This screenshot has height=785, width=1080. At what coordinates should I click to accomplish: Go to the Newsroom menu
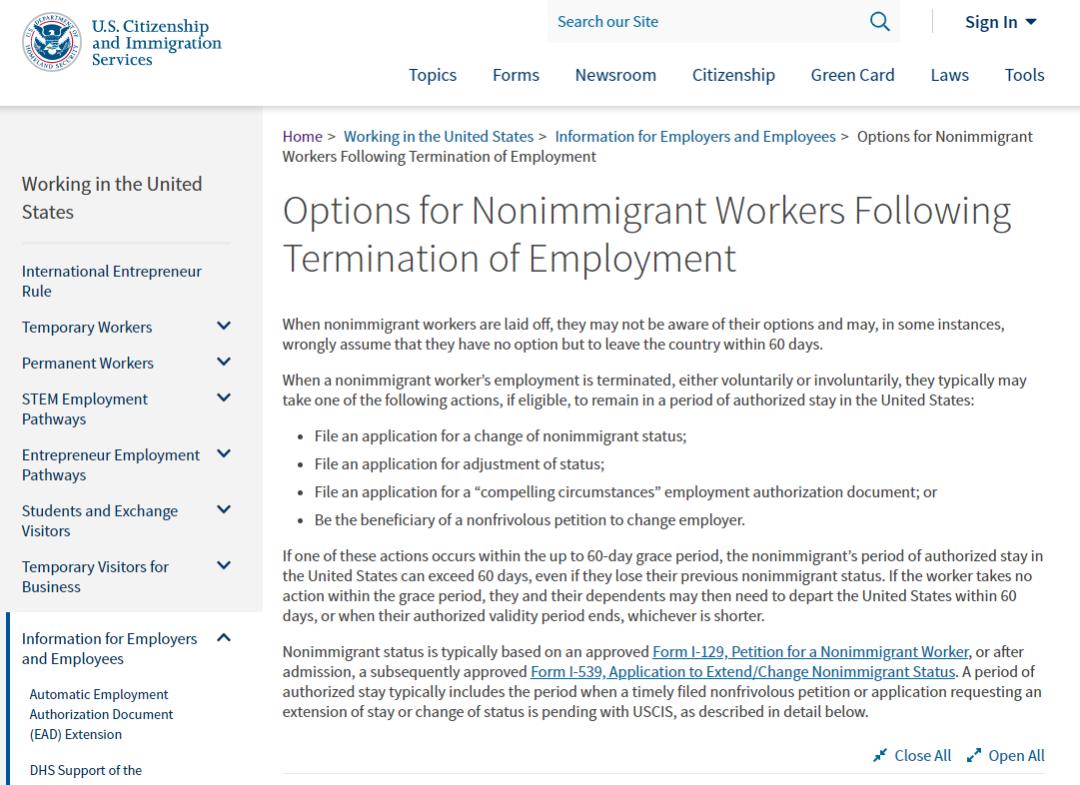[x=615, y=75]
